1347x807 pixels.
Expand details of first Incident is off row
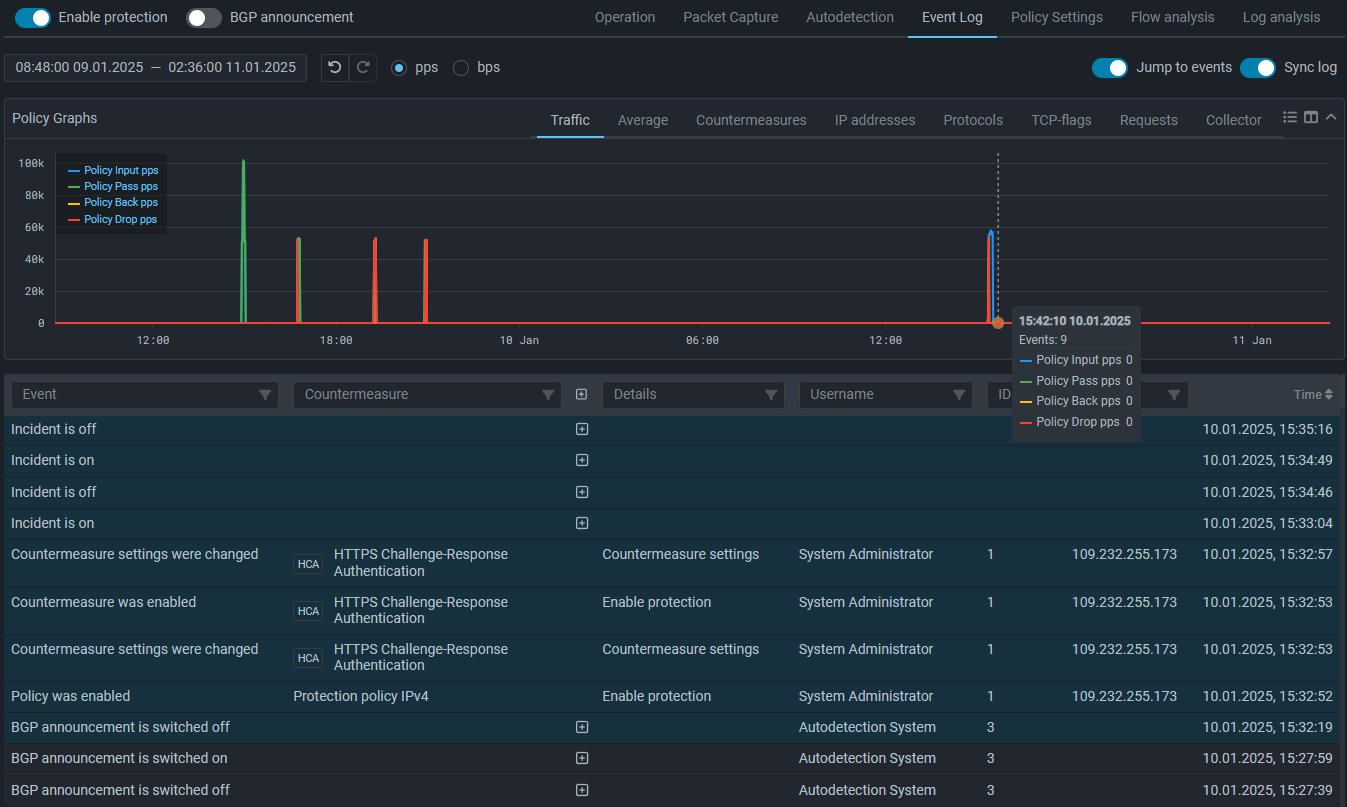click(x=582, y=429)
